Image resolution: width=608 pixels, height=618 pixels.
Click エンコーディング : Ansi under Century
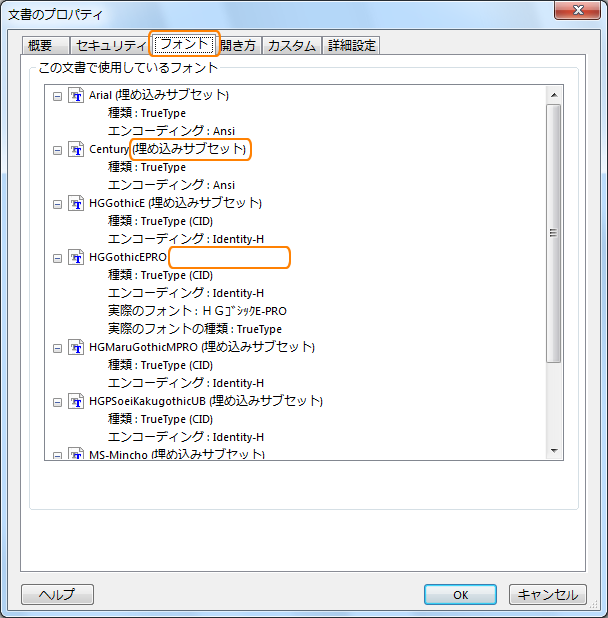click(x=171, y=185)
